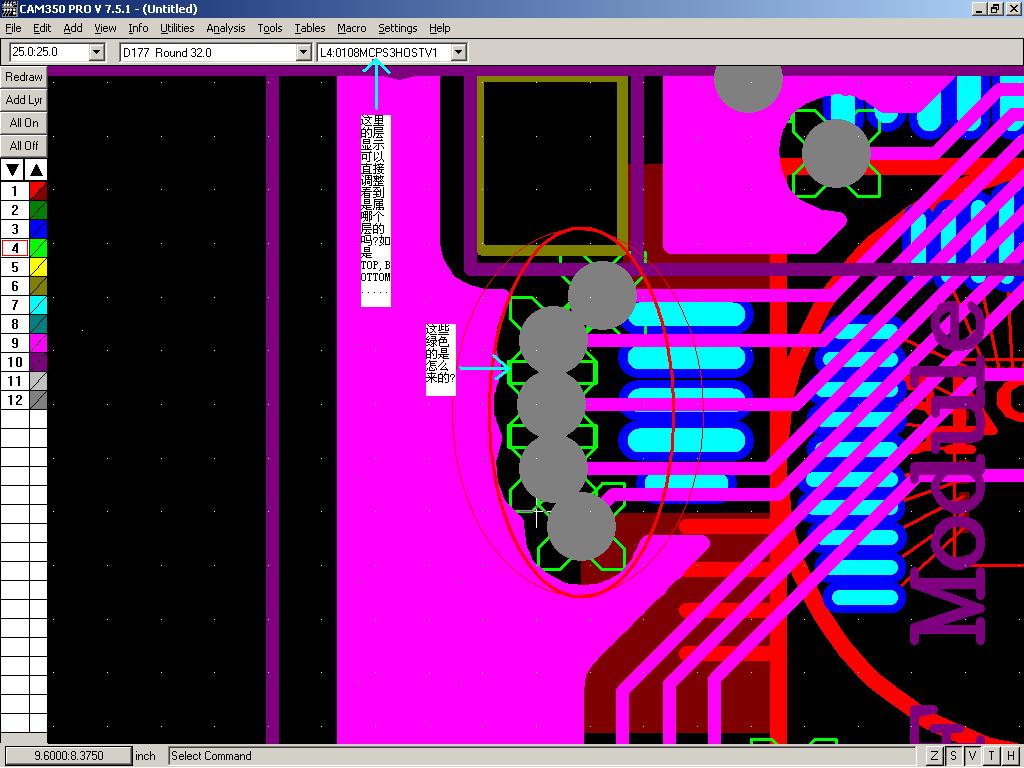
Task: Open the Analysis menu
Action: [225, 28]
